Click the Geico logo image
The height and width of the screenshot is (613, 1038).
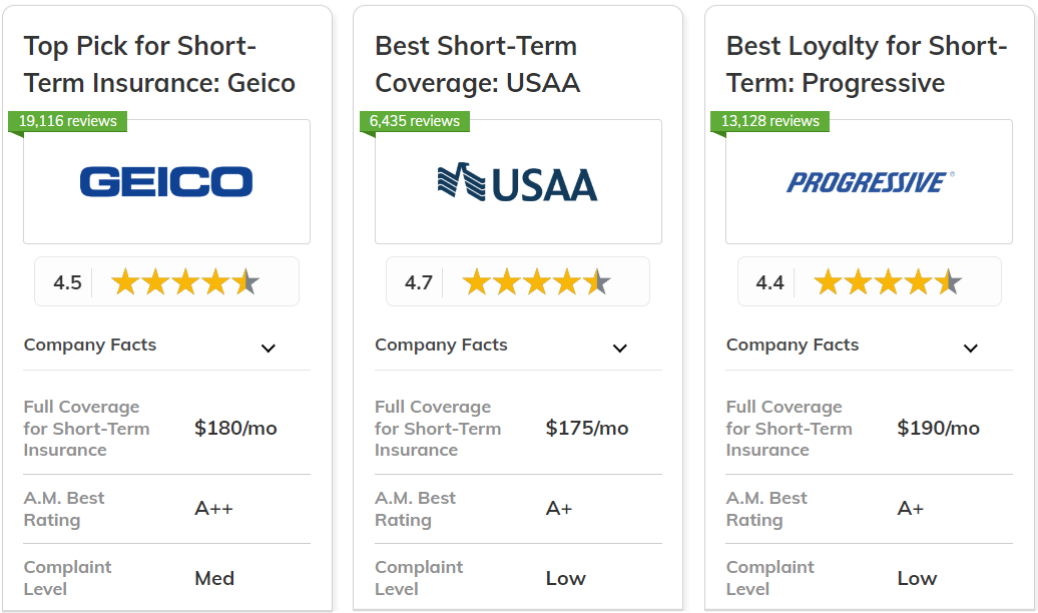coord(166,181)
